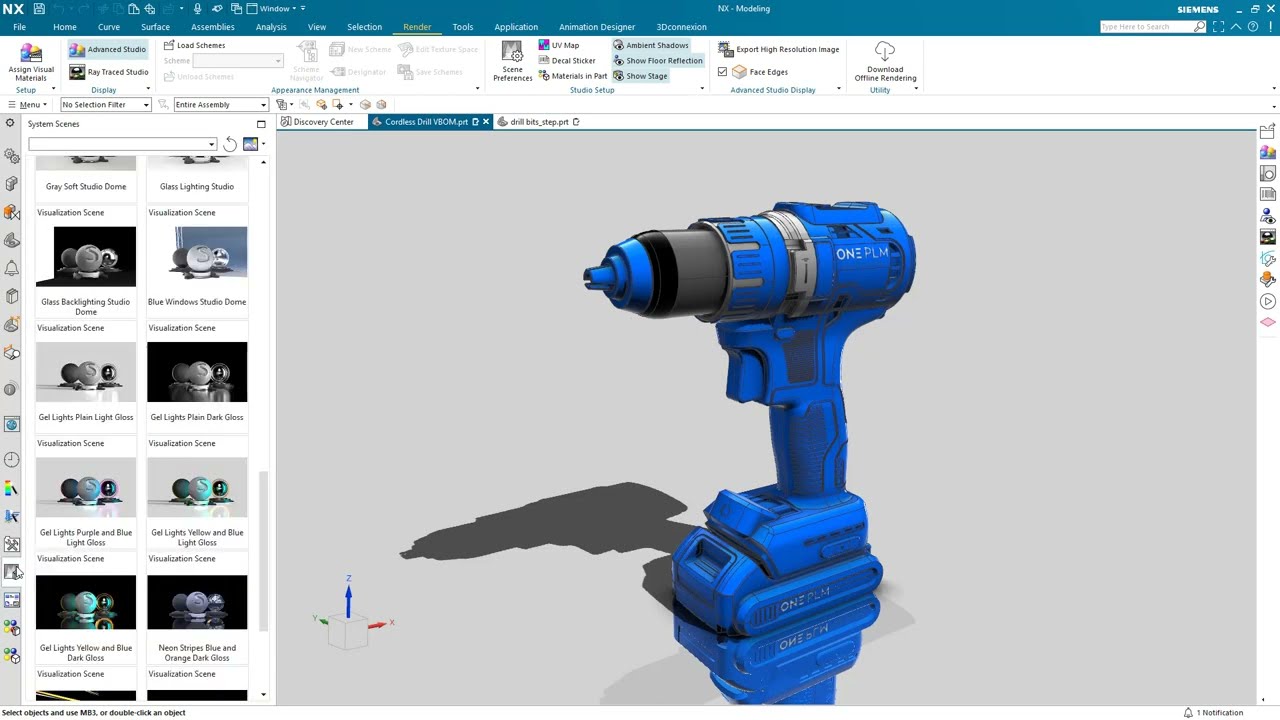The height and width of the screenshot is (720, 1280).
Task: Uncheck the Face Edges checkbox
Action: [x=722, y=72]
